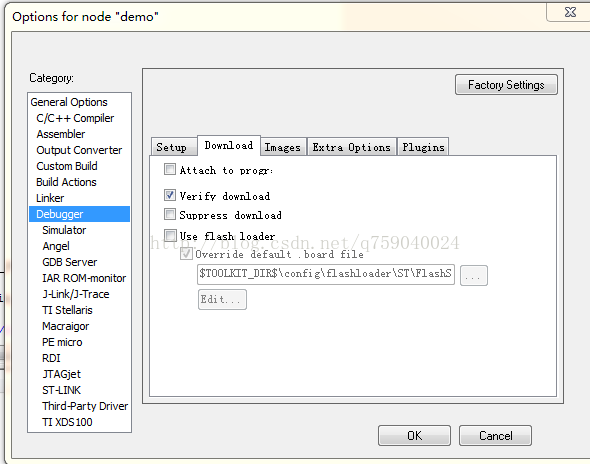
Task: Close the Options for node dialog
Action: [570, 12]
